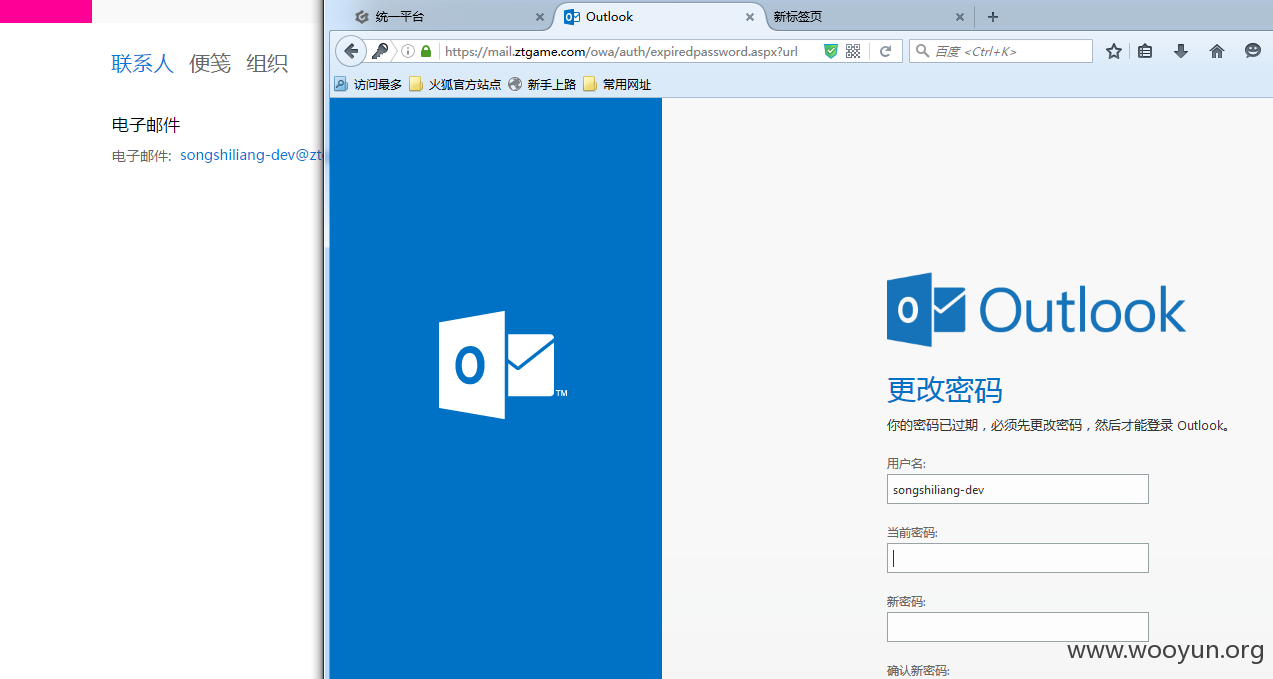This screenshot has width=1273, height=679.
Task: Go back with the browser back arrow
Action: [351, 51]
